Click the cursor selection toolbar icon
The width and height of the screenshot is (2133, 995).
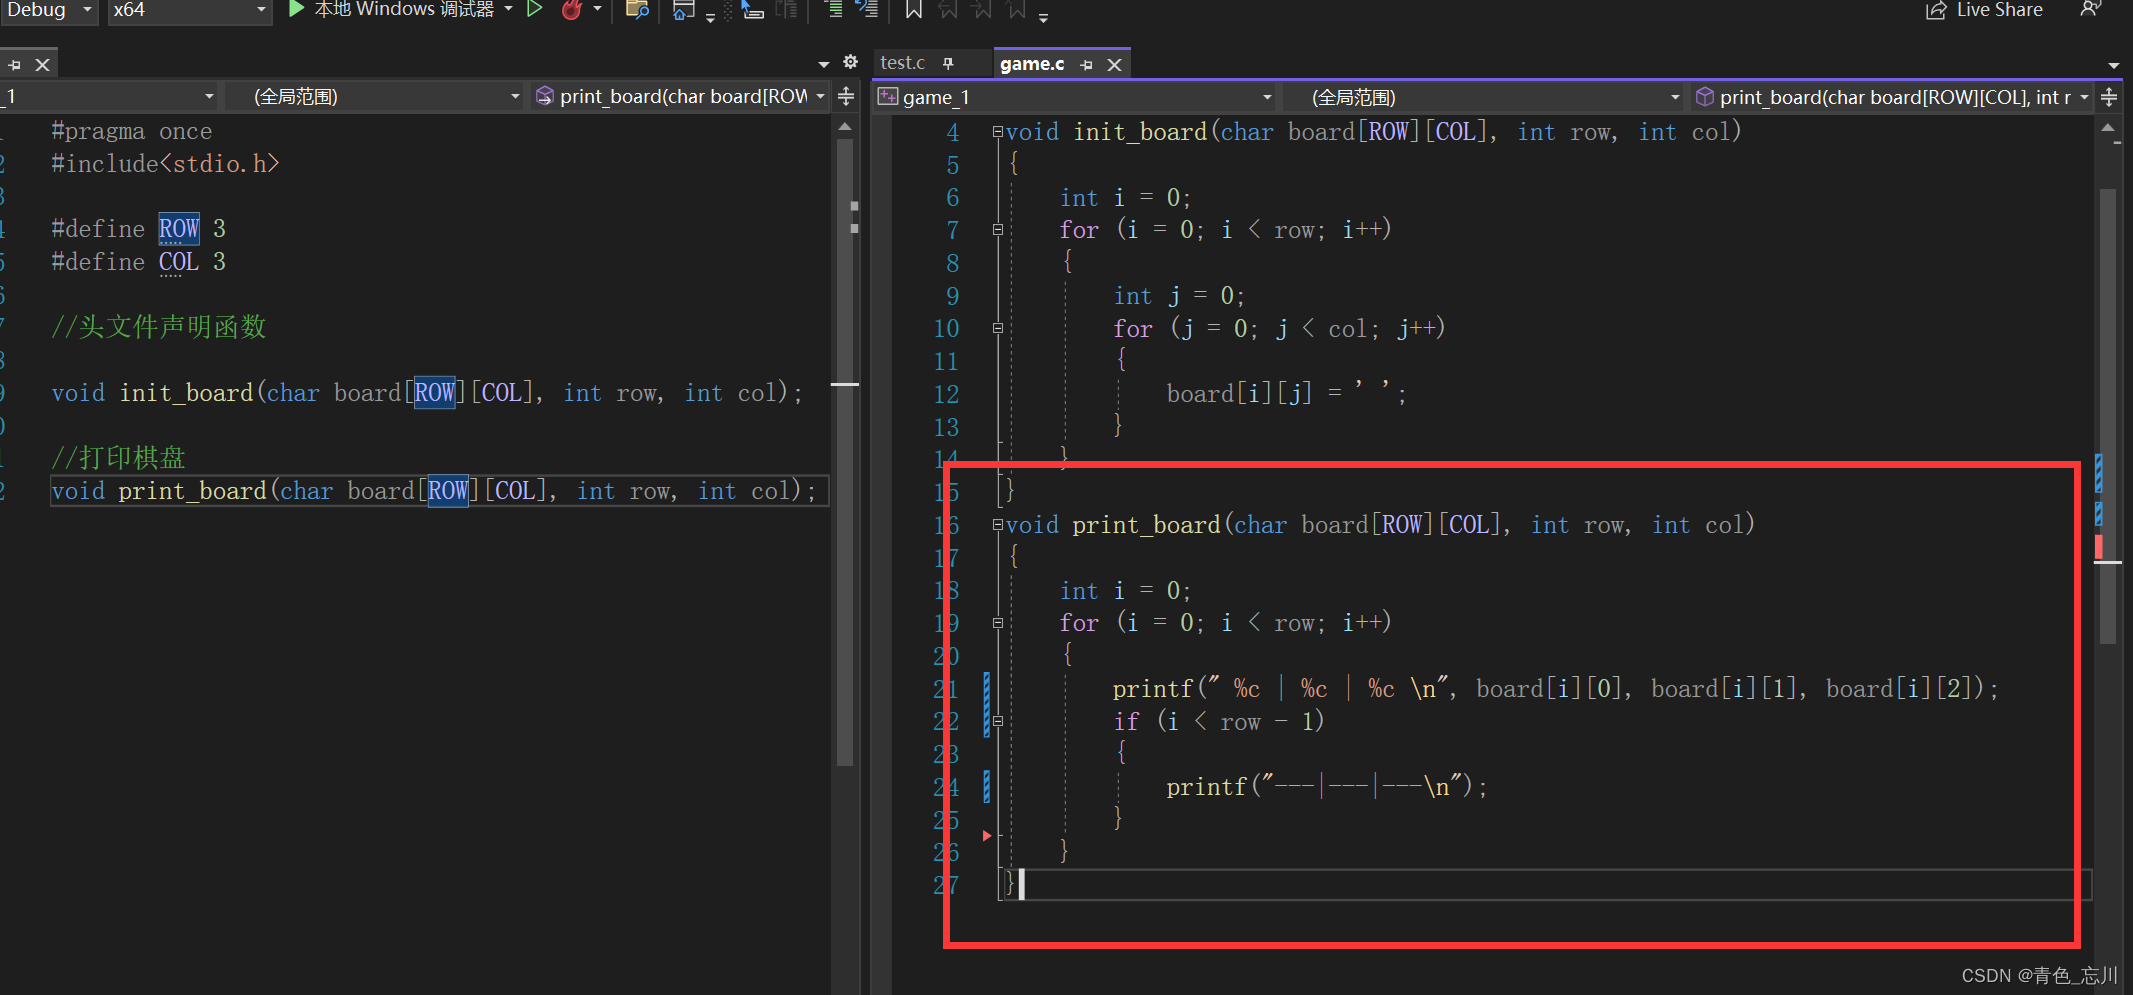(x=752, y=10)
